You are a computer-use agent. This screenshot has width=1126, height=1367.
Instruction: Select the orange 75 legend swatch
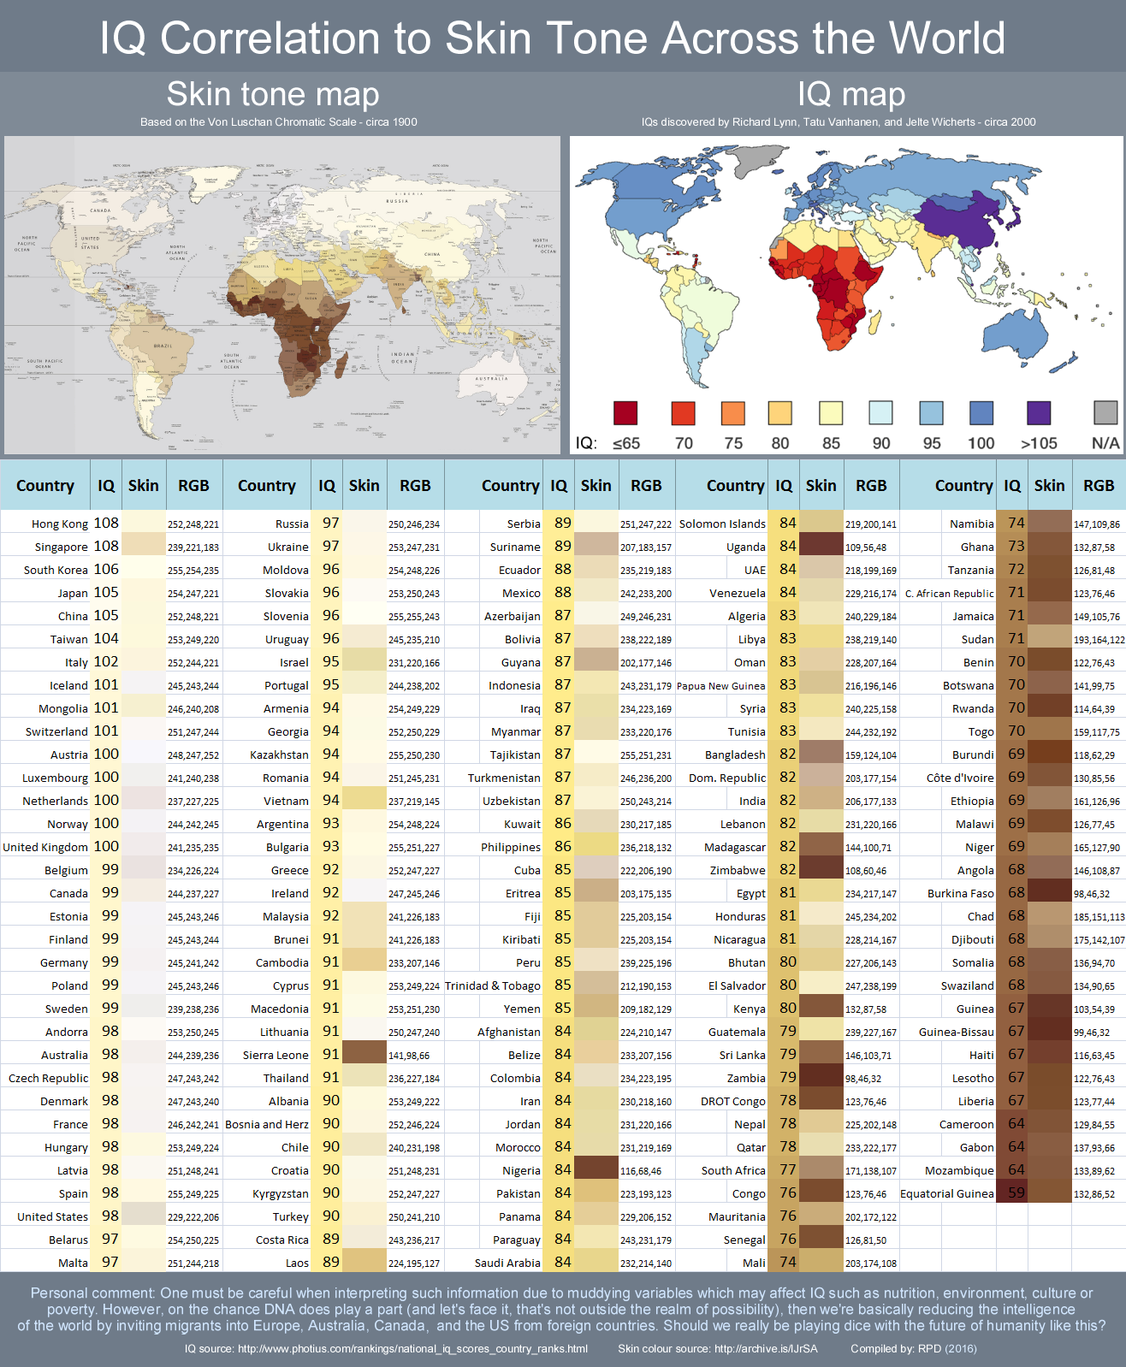733,413
